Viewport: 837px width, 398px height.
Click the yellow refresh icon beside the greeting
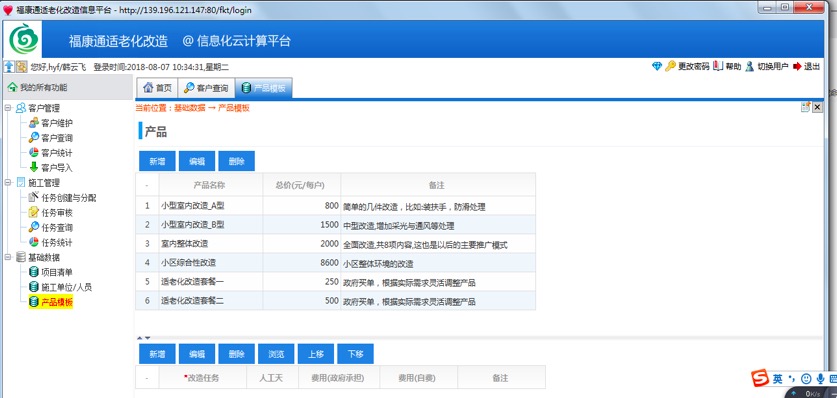(x=21, y=67)
